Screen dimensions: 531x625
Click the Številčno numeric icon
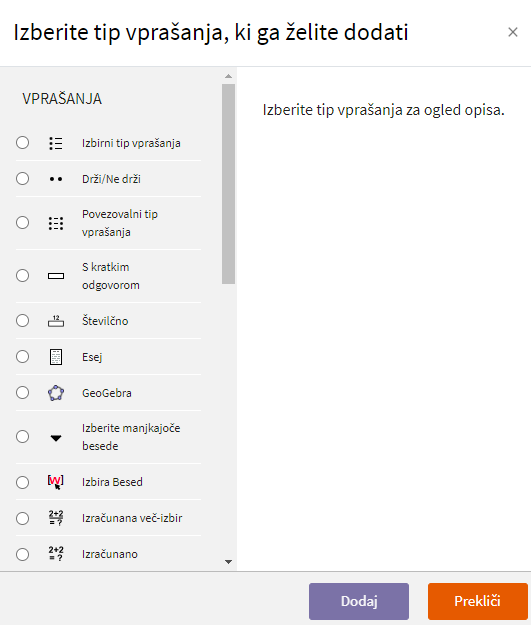(x=56, y=321)
